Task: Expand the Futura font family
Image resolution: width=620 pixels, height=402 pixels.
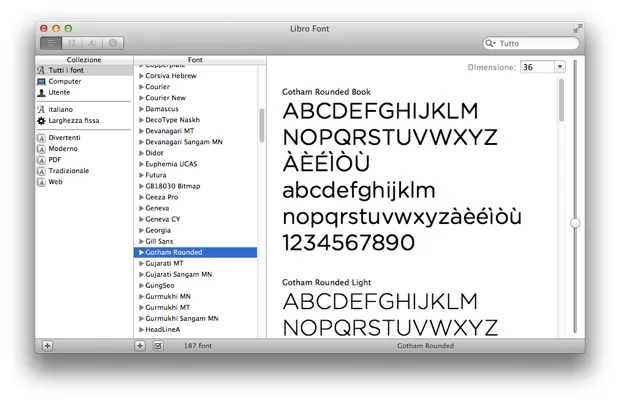Action: [141, 175]
